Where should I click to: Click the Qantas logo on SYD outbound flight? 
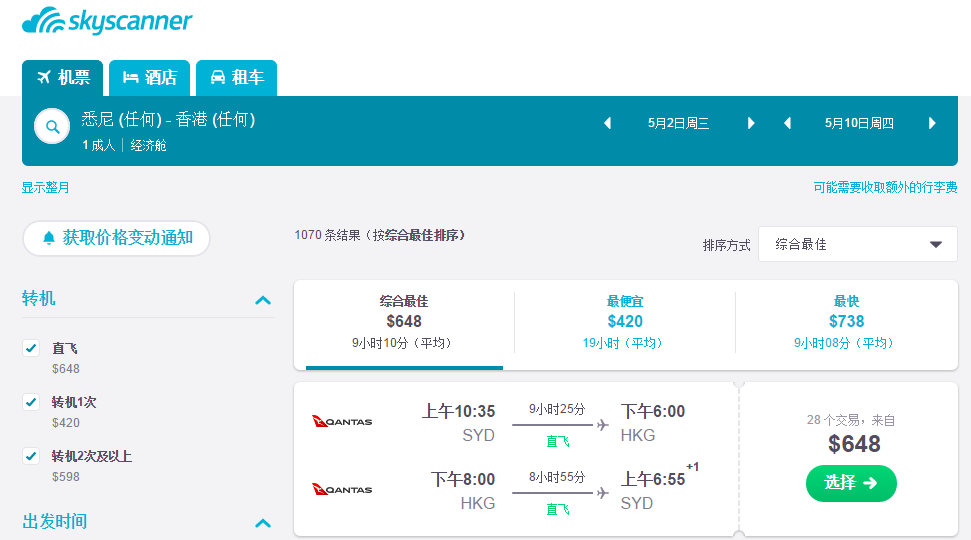pos(342,422)
